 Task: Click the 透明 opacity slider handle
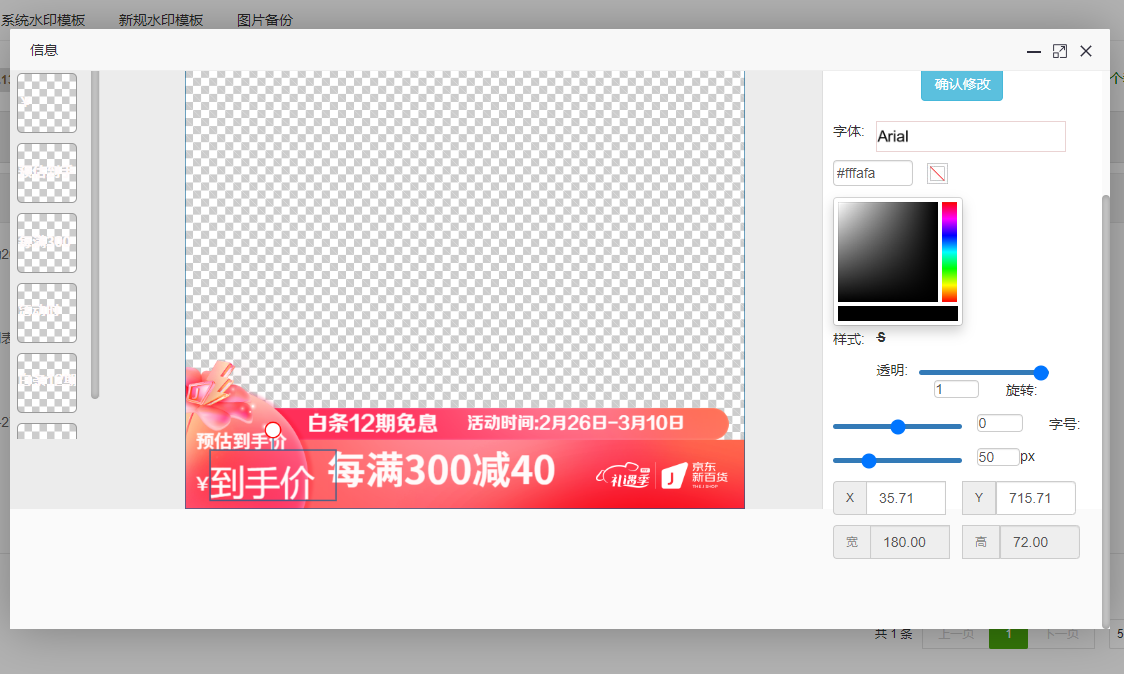pos(1040,372)
